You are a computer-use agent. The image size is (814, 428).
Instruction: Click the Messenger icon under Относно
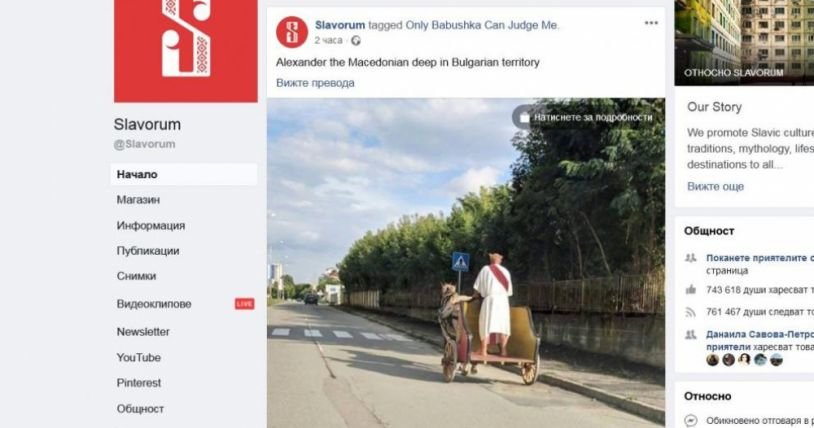pos(690,420)
